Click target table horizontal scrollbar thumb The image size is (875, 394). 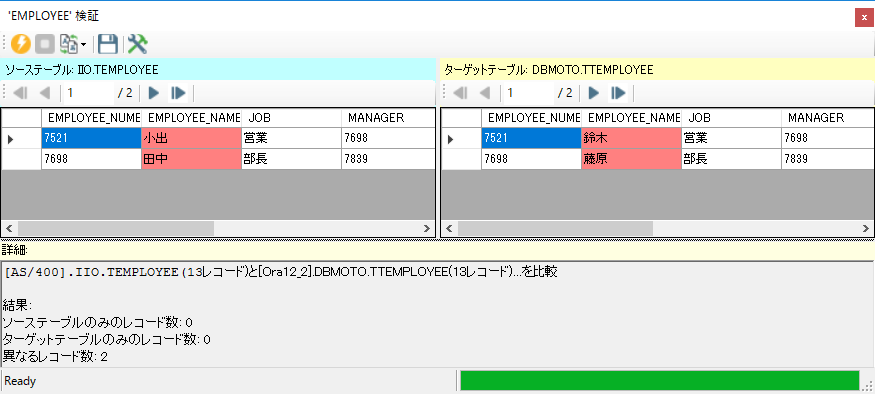click(555, 228)
